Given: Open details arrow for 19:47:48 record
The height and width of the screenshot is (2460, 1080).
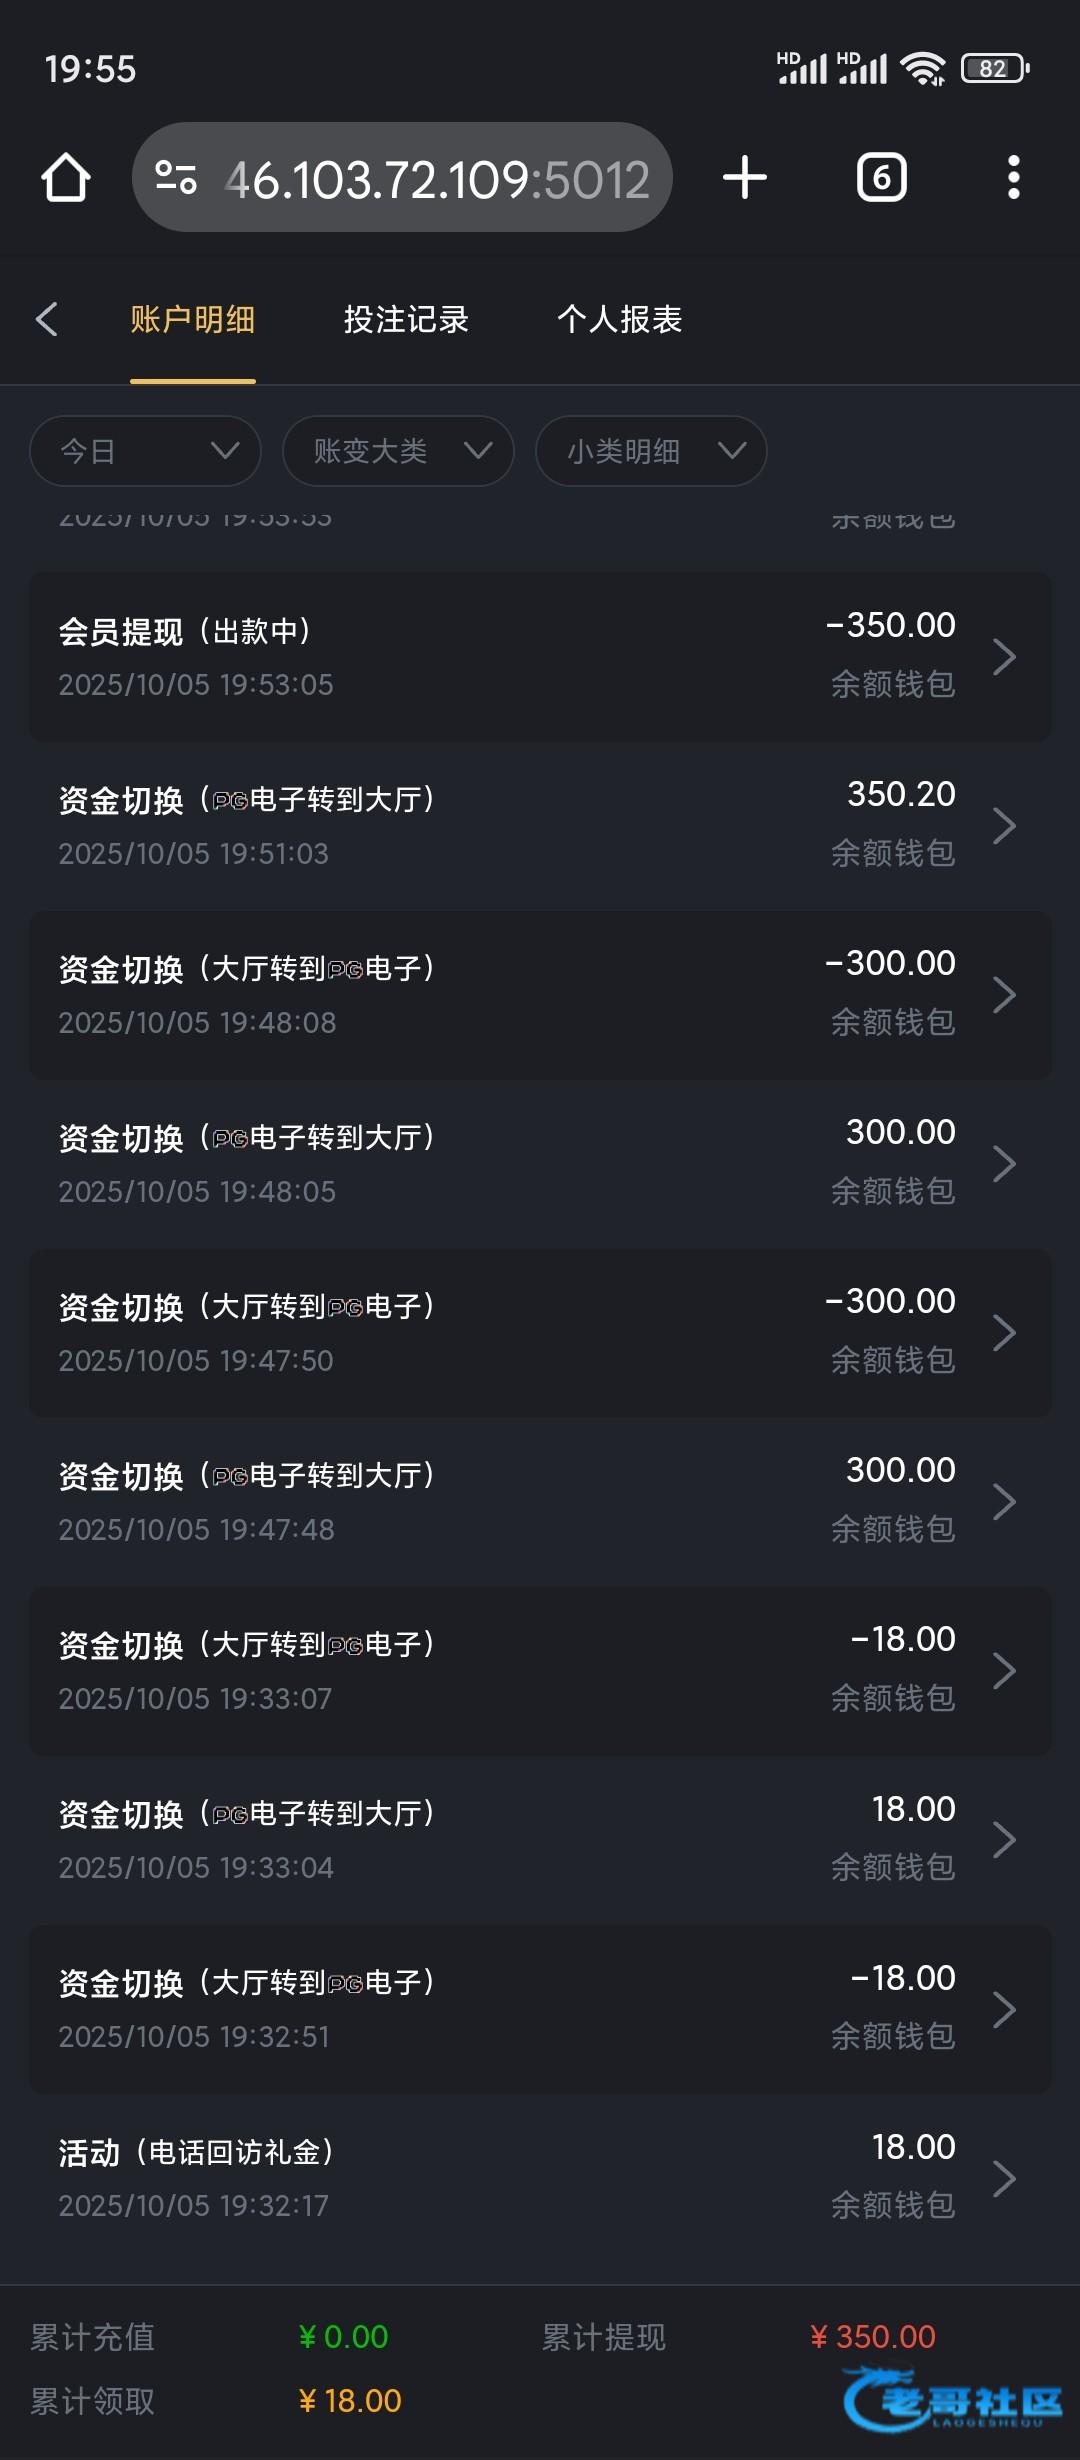Looking at the screenshot, I should point(1004,1502).
